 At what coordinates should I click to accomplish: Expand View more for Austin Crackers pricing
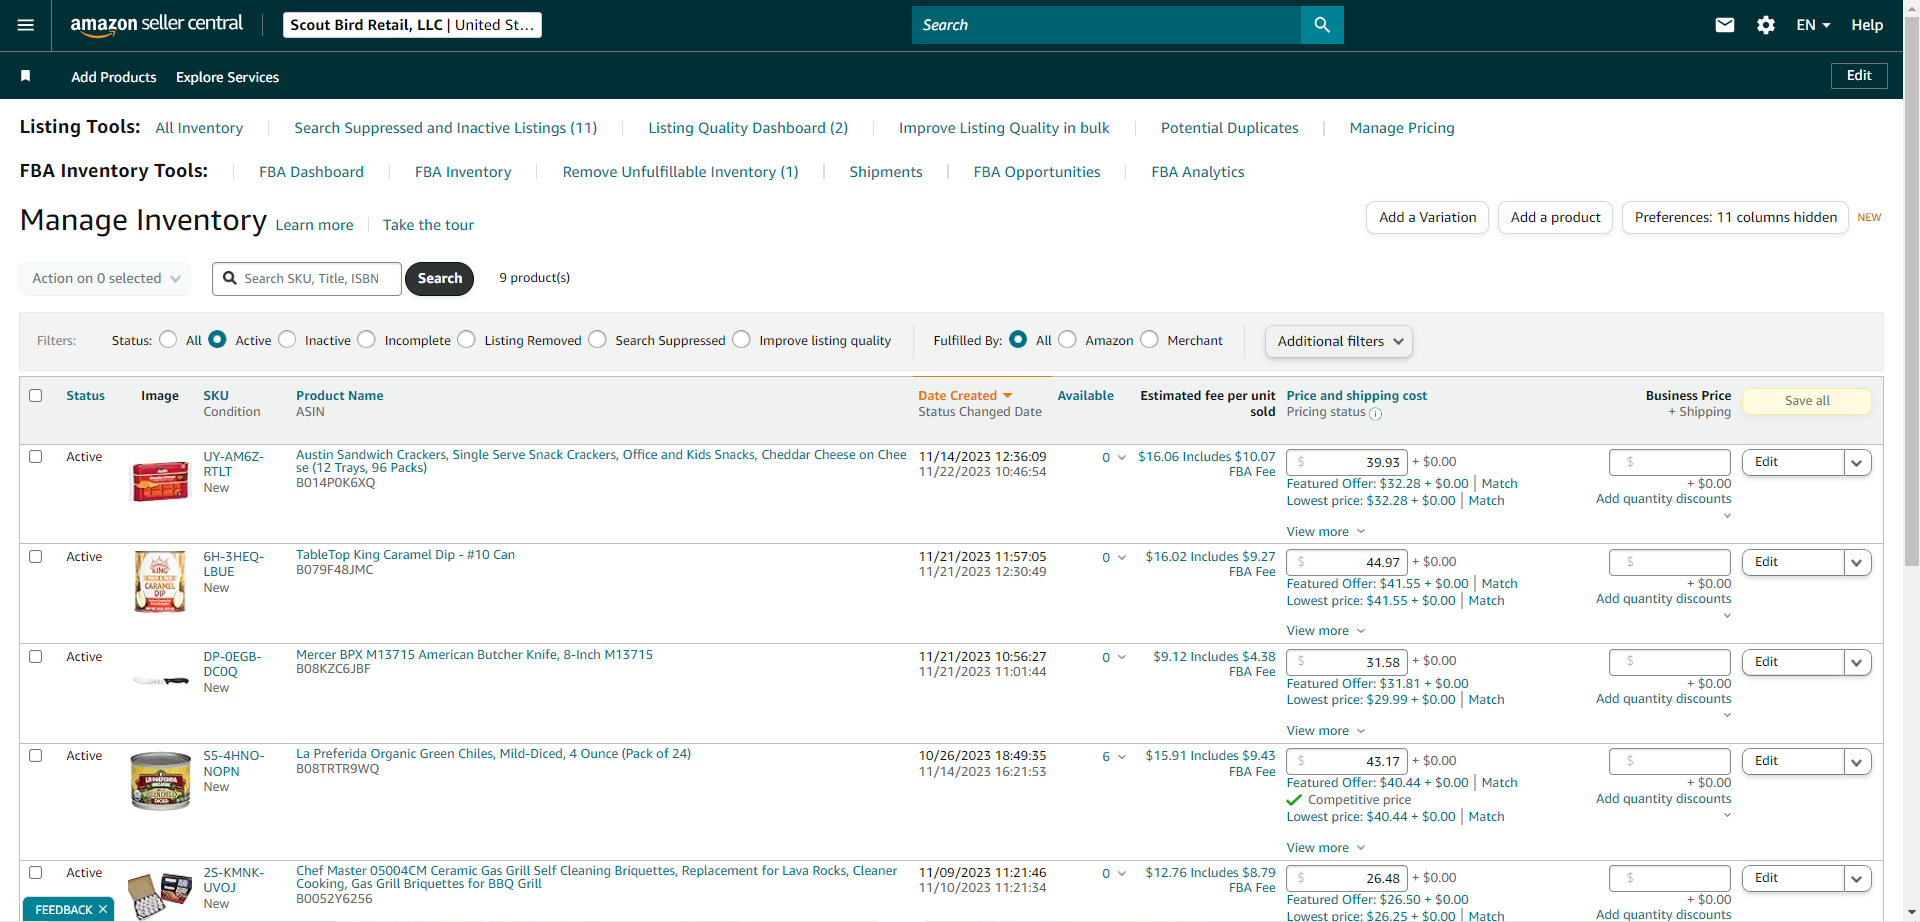1325,531
